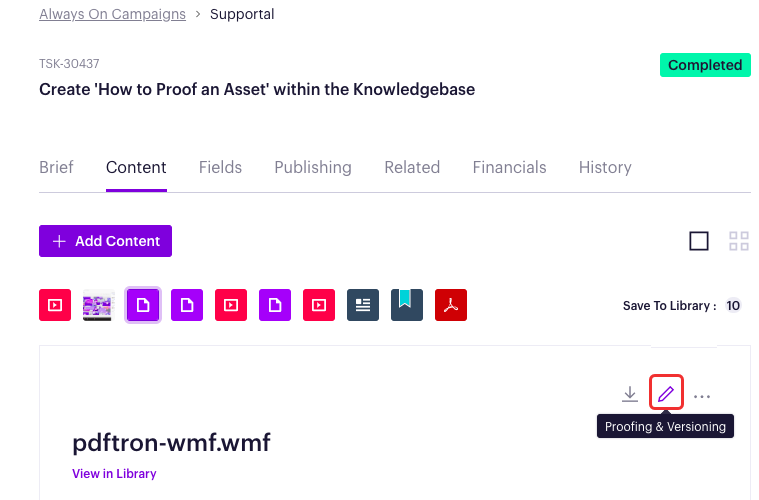The image size is (759, 500).
Task: Select the first red video icon
Action: (55, 305)
